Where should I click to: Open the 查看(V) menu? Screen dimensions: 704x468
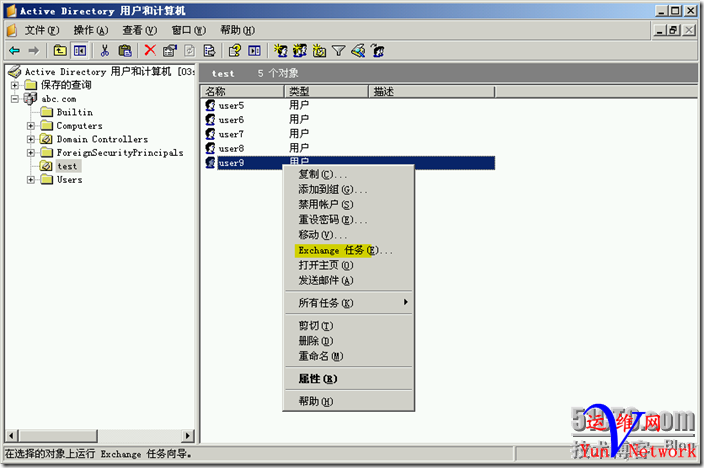click(x=140, y=30)
